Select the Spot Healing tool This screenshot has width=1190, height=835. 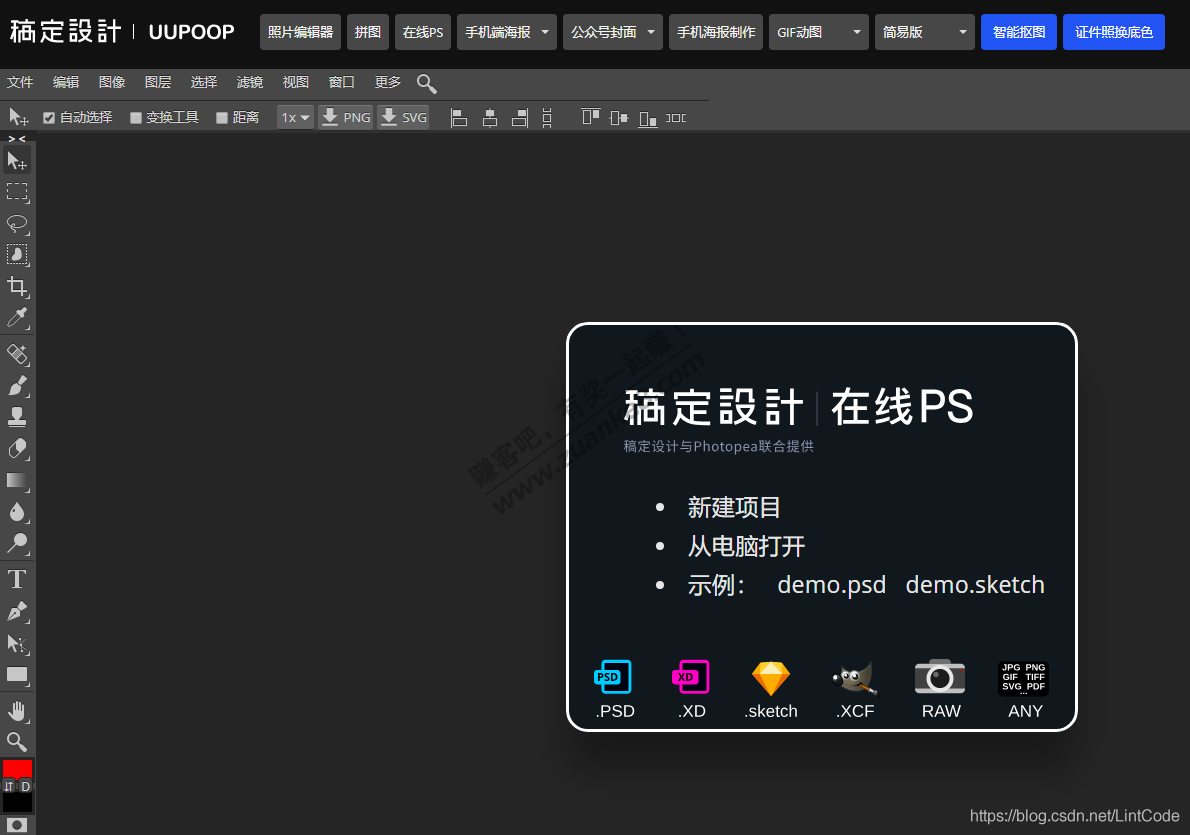[x=17, y=354]
